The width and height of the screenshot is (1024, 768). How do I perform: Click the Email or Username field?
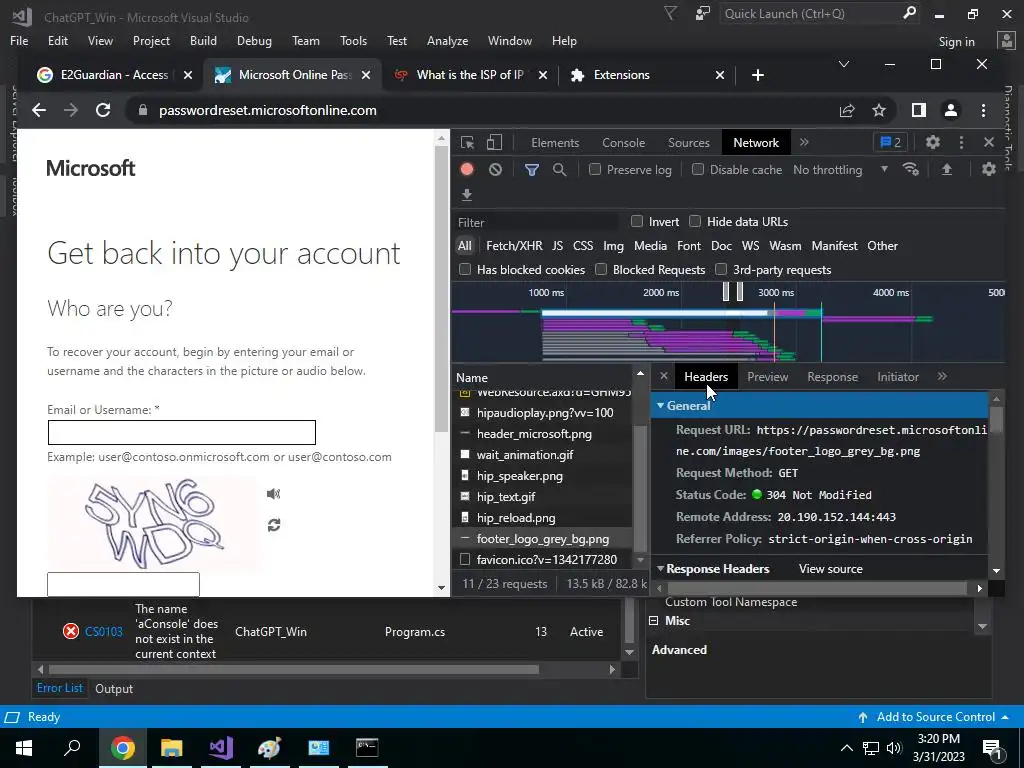pos(182,432)
